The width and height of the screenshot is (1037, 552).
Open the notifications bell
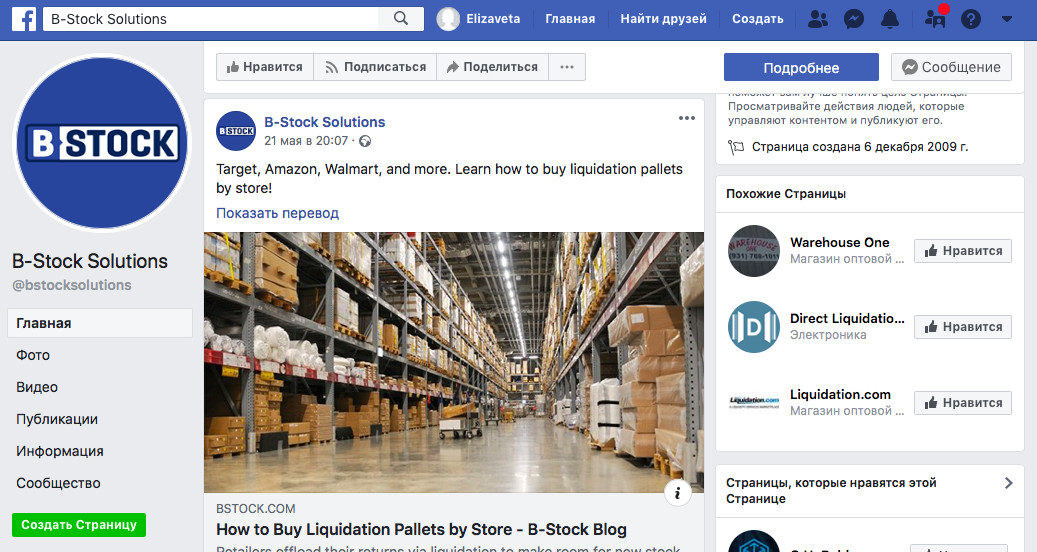coord(890,19)
